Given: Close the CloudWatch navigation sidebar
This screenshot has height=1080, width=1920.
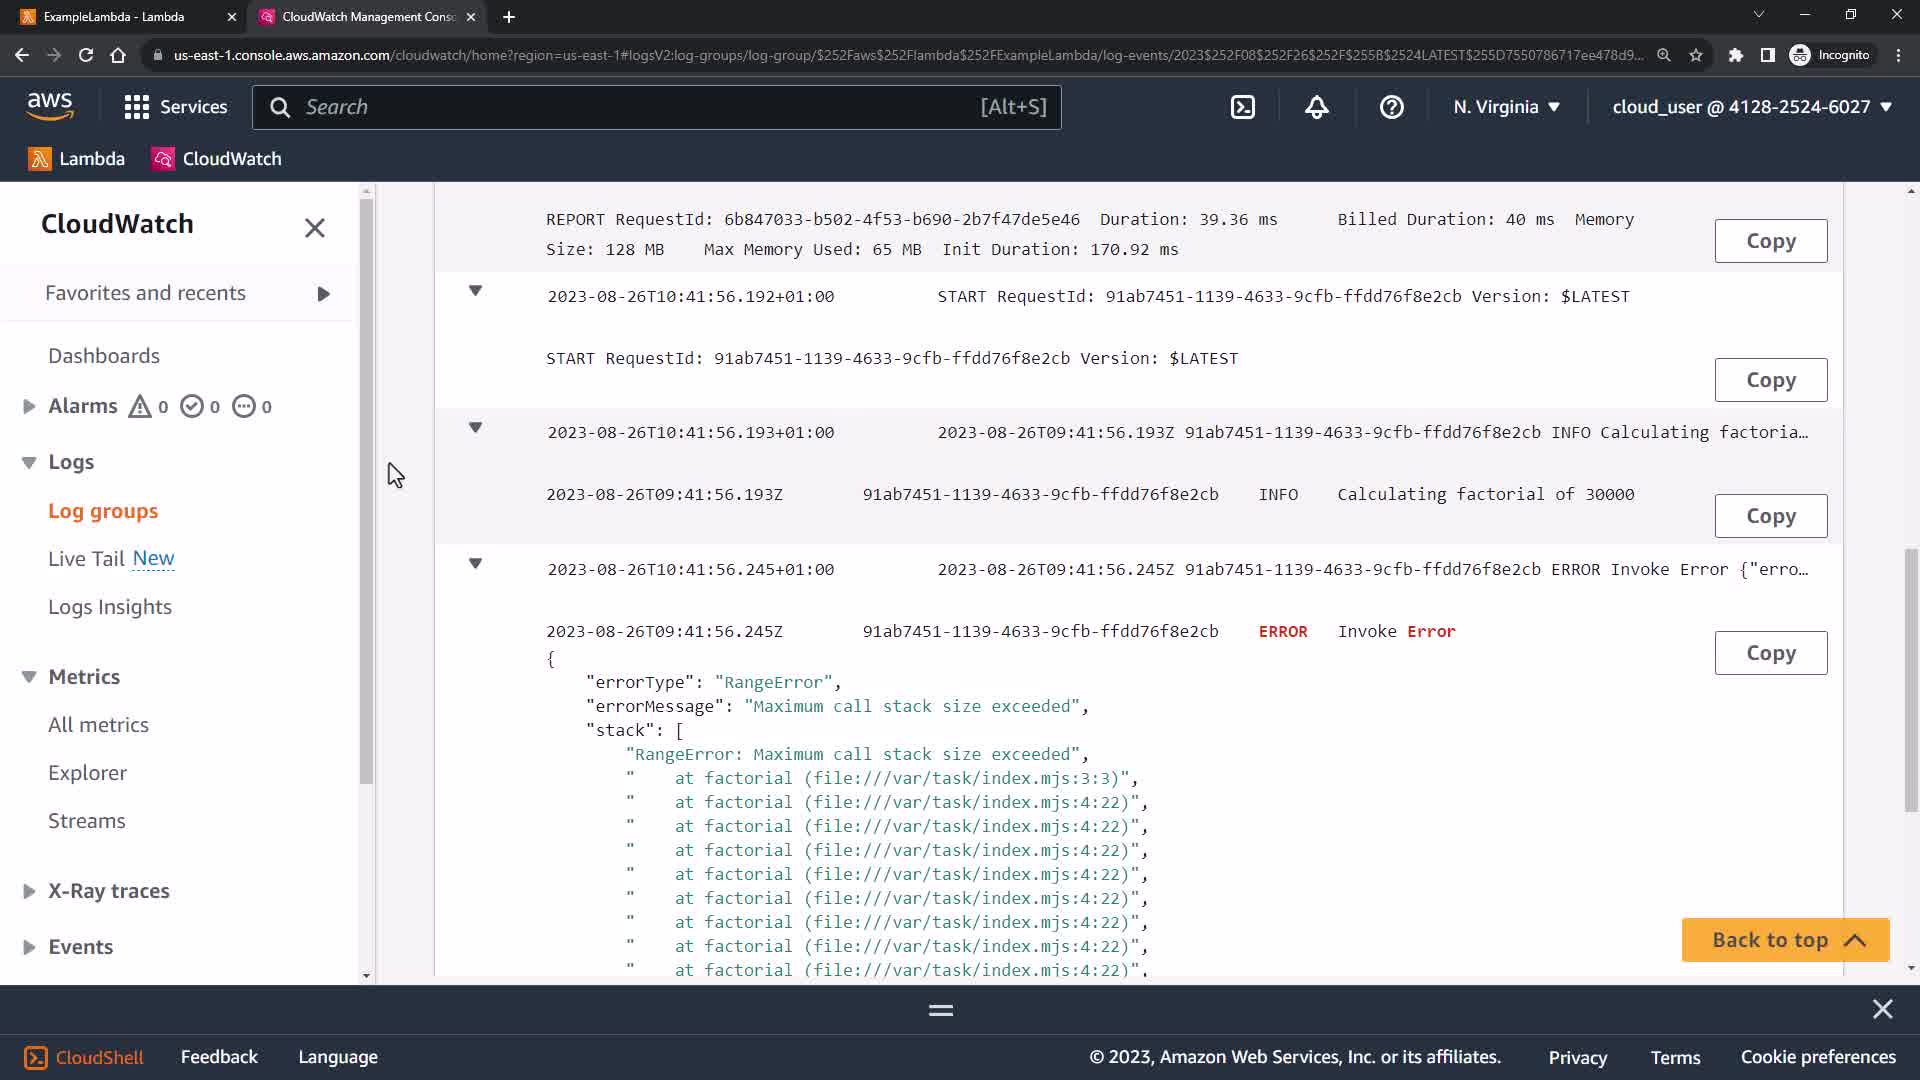Looking at the screenshot, I should point(314,228).
